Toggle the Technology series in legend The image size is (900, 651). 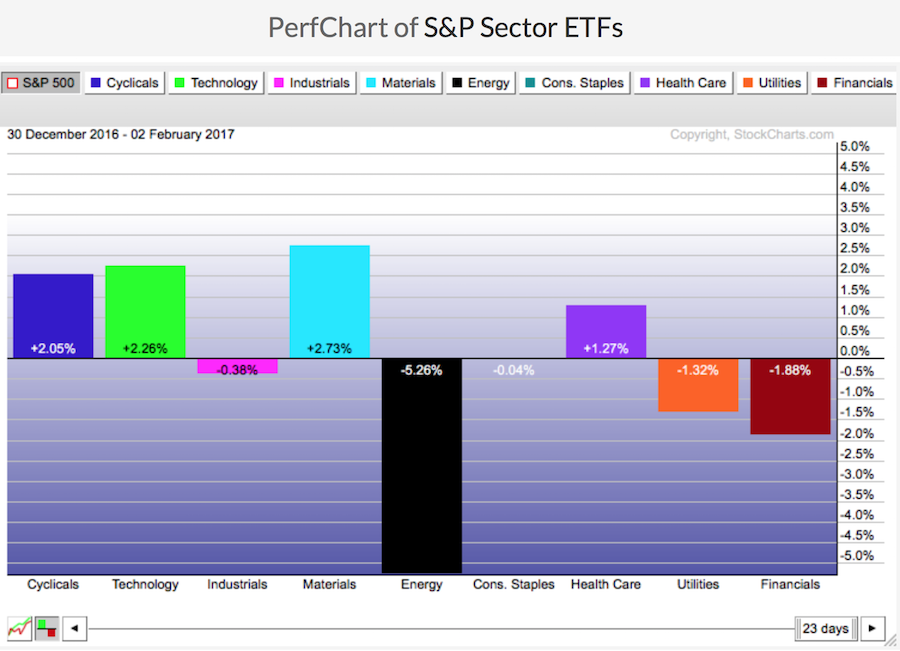[x=216, y=83]
